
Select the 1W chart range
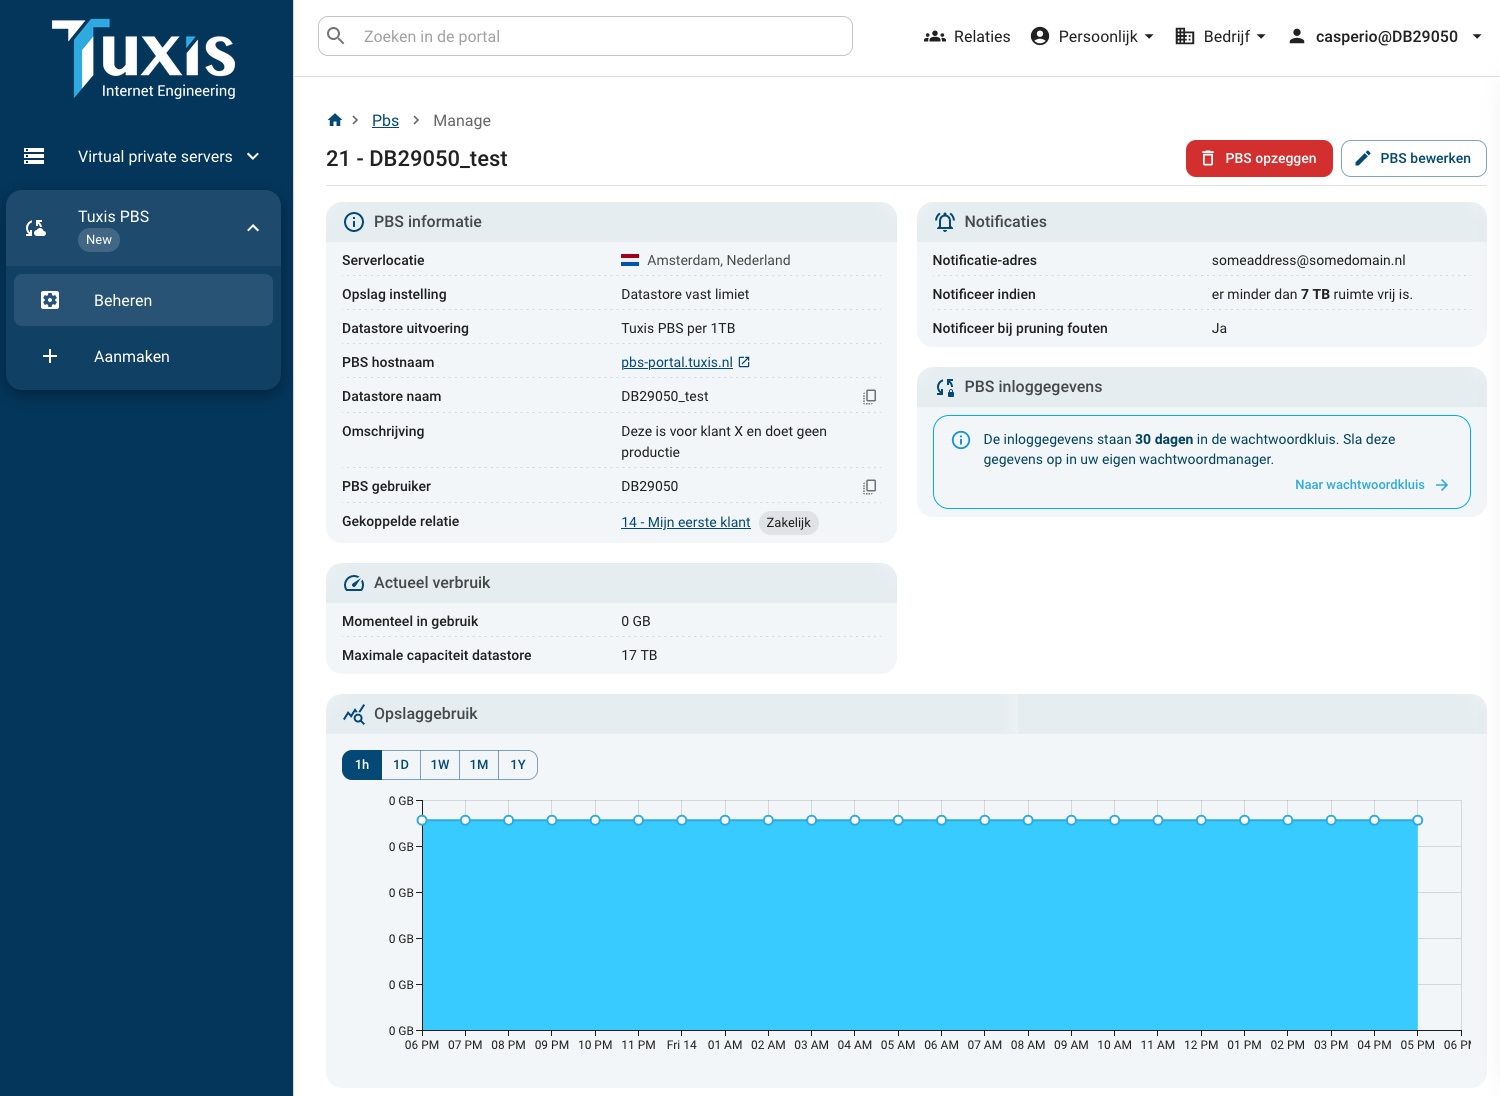pos(440,765)
